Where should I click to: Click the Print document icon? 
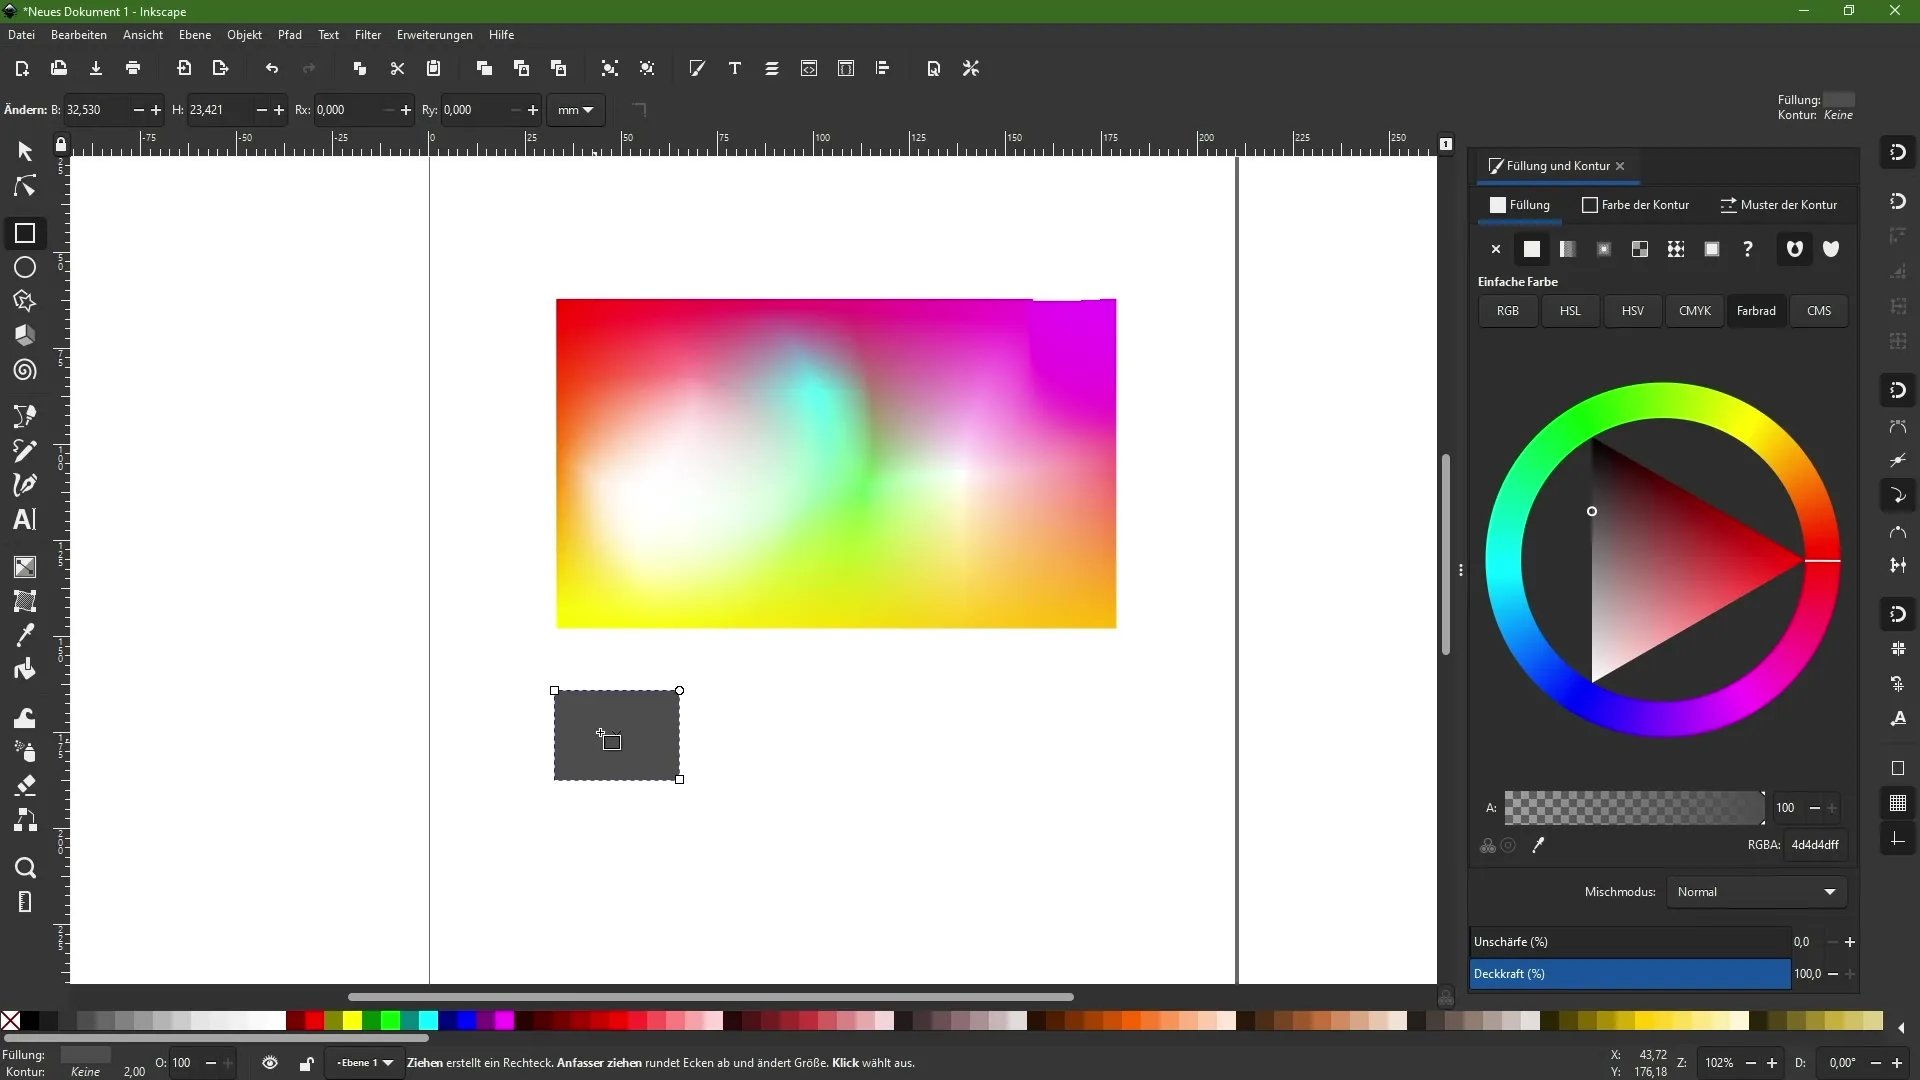[133, 68]
